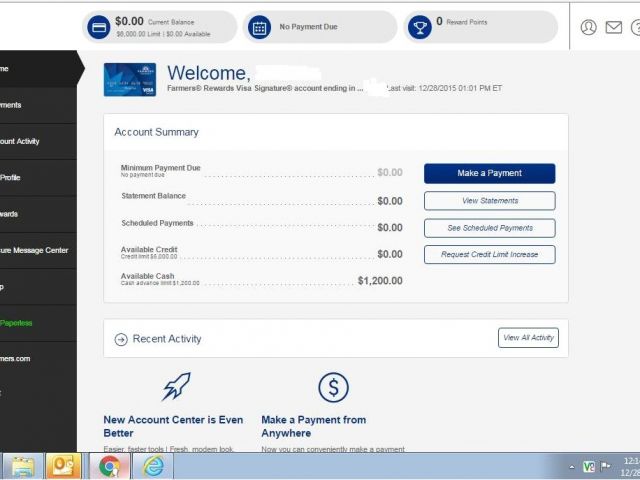Click the dollar sign circle icon

pos(333,387)
